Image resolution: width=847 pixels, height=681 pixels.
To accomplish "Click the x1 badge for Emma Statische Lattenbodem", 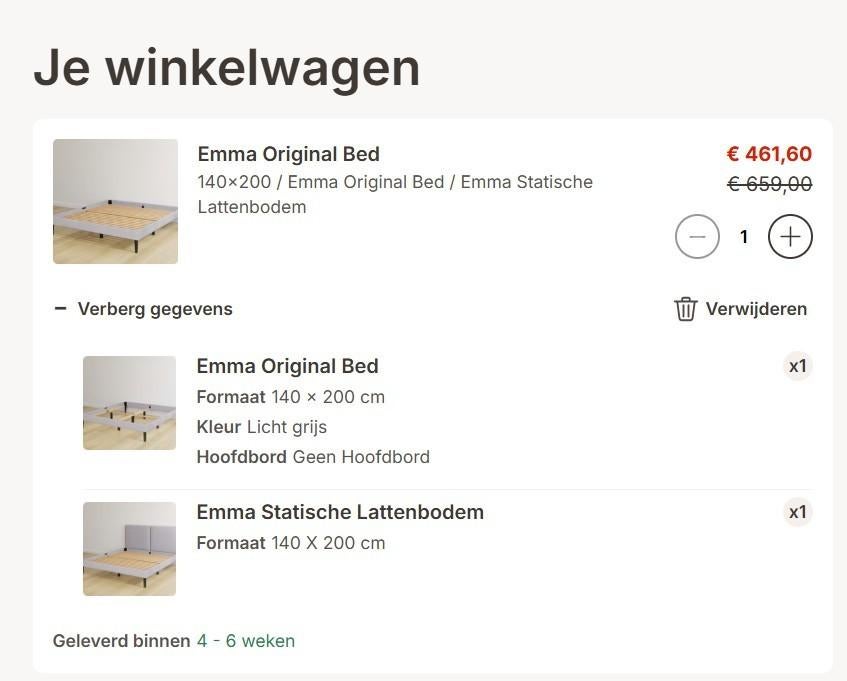I will point(797,512).
